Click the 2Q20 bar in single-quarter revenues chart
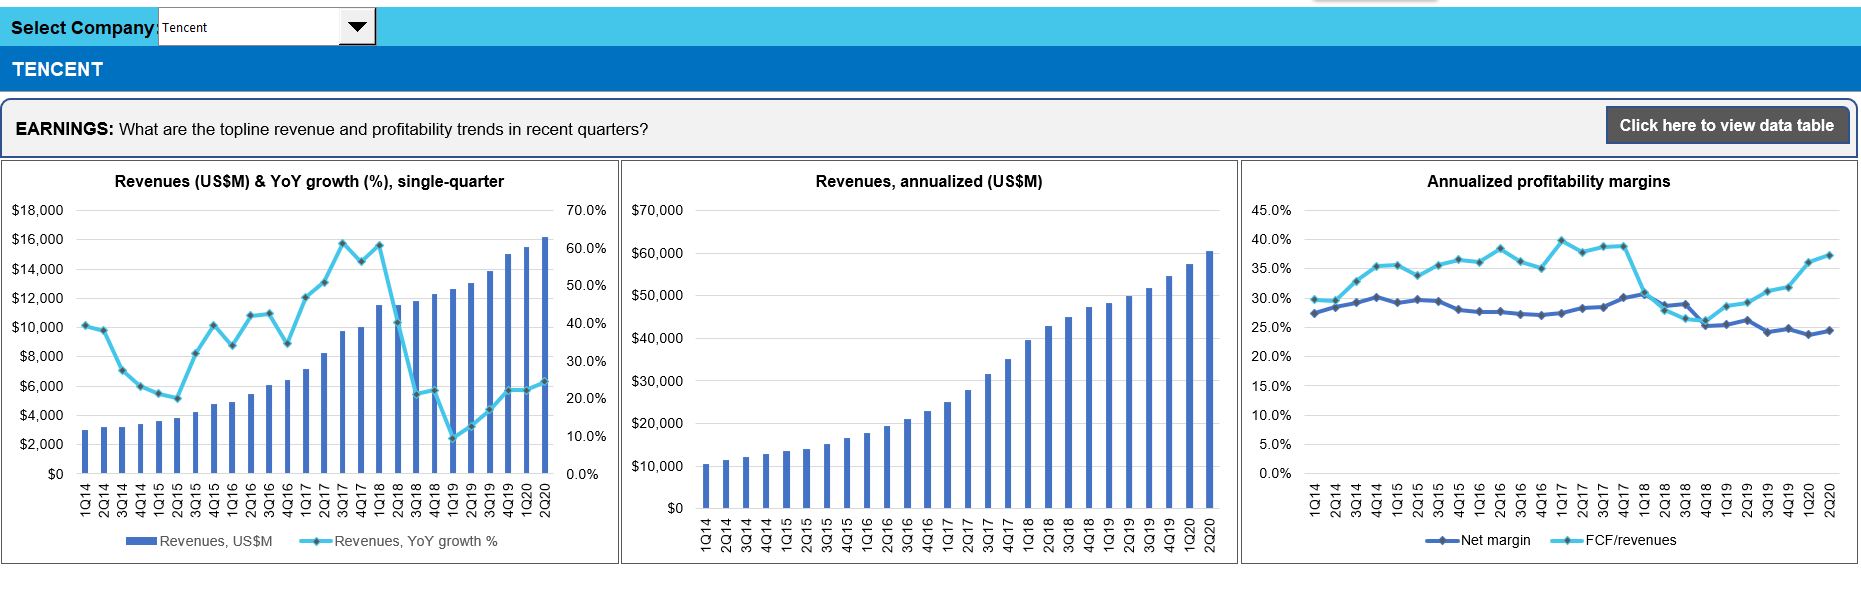1861x597 pixels. tap(545, 355)
